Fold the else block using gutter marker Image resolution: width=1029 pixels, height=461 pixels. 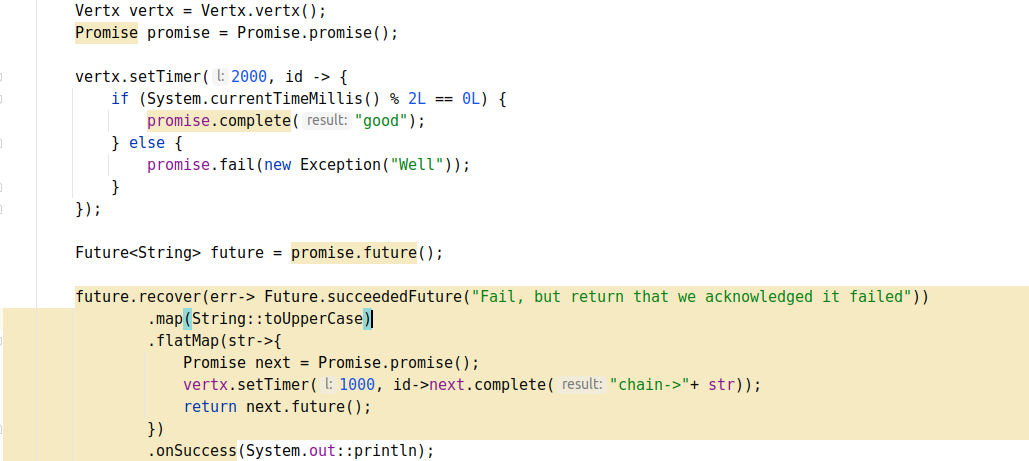[x=2, y=143]
